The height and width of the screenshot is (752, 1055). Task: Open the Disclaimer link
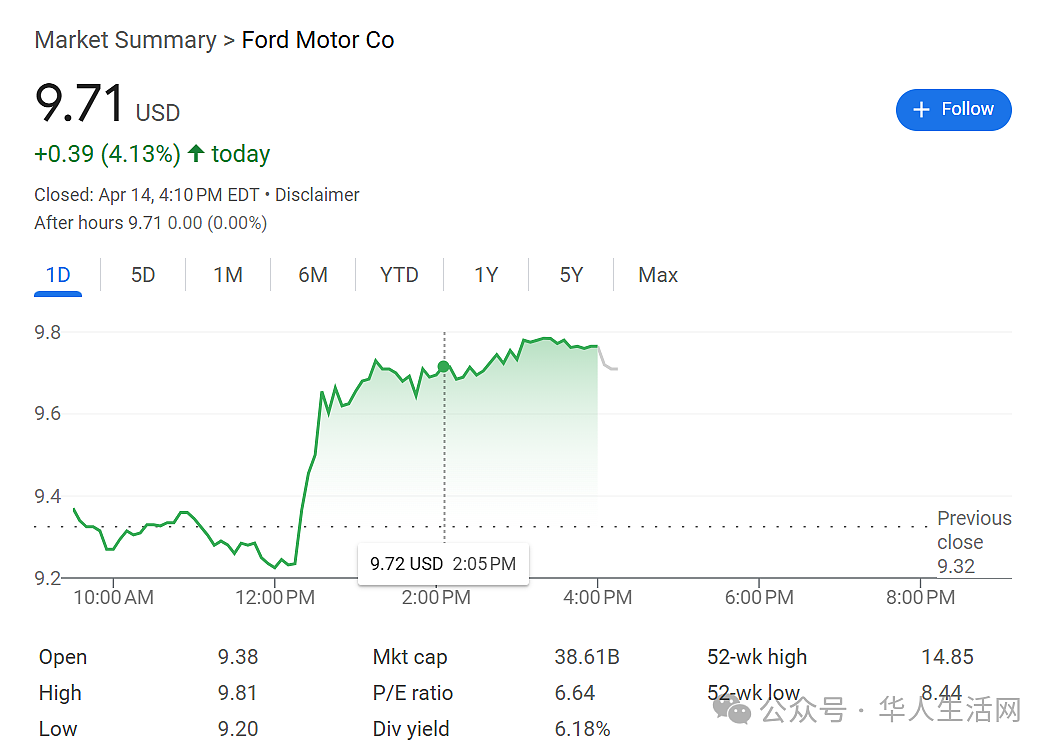(x=317, y=195)
